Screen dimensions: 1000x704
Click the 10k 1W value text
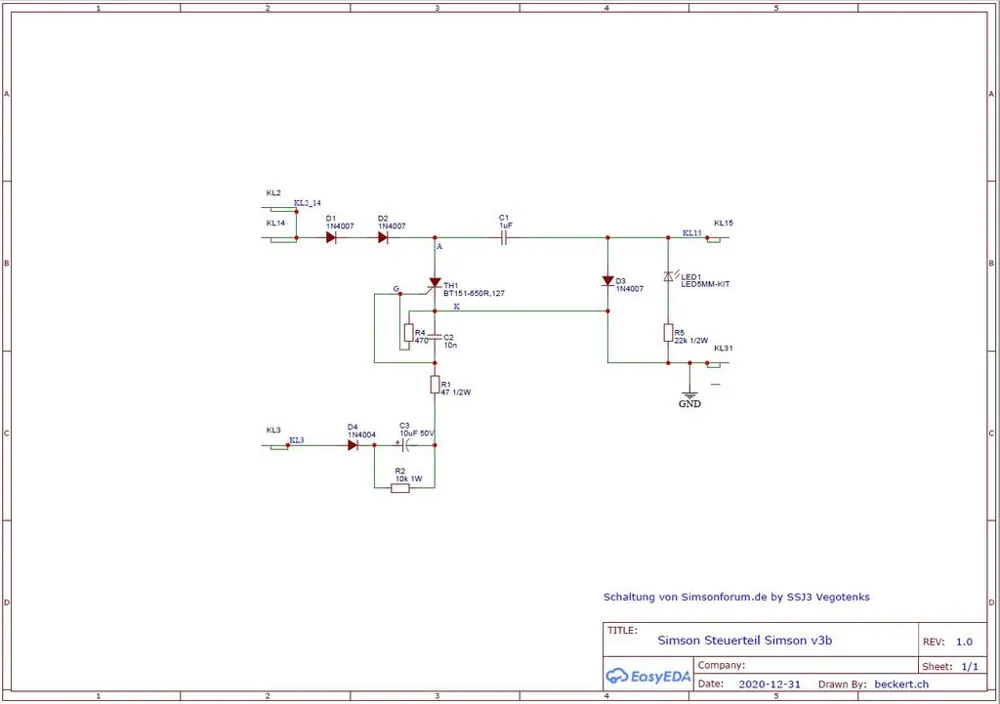coord(409,479)
